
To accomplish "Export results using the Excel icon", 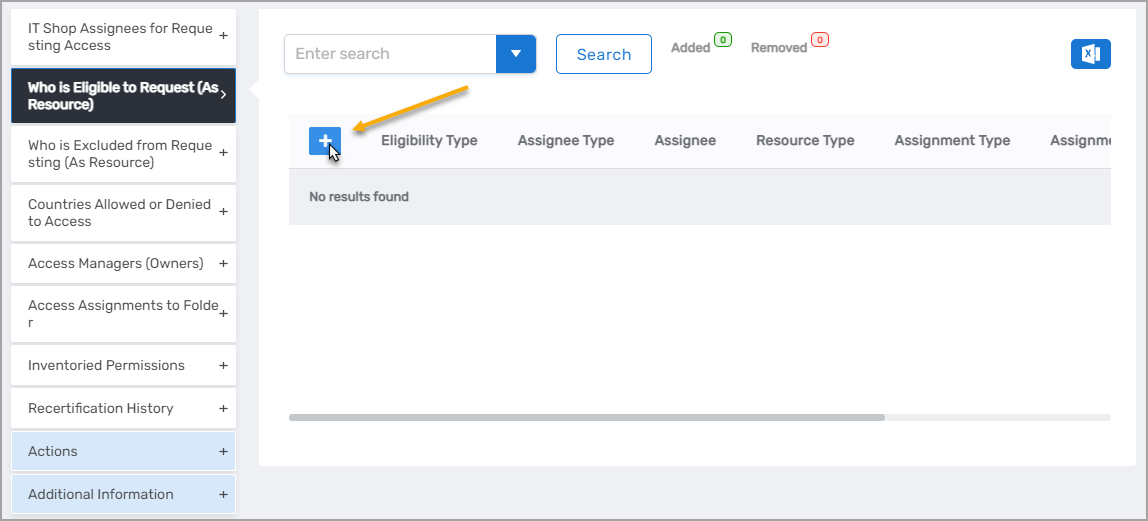I will point(1090,54).
